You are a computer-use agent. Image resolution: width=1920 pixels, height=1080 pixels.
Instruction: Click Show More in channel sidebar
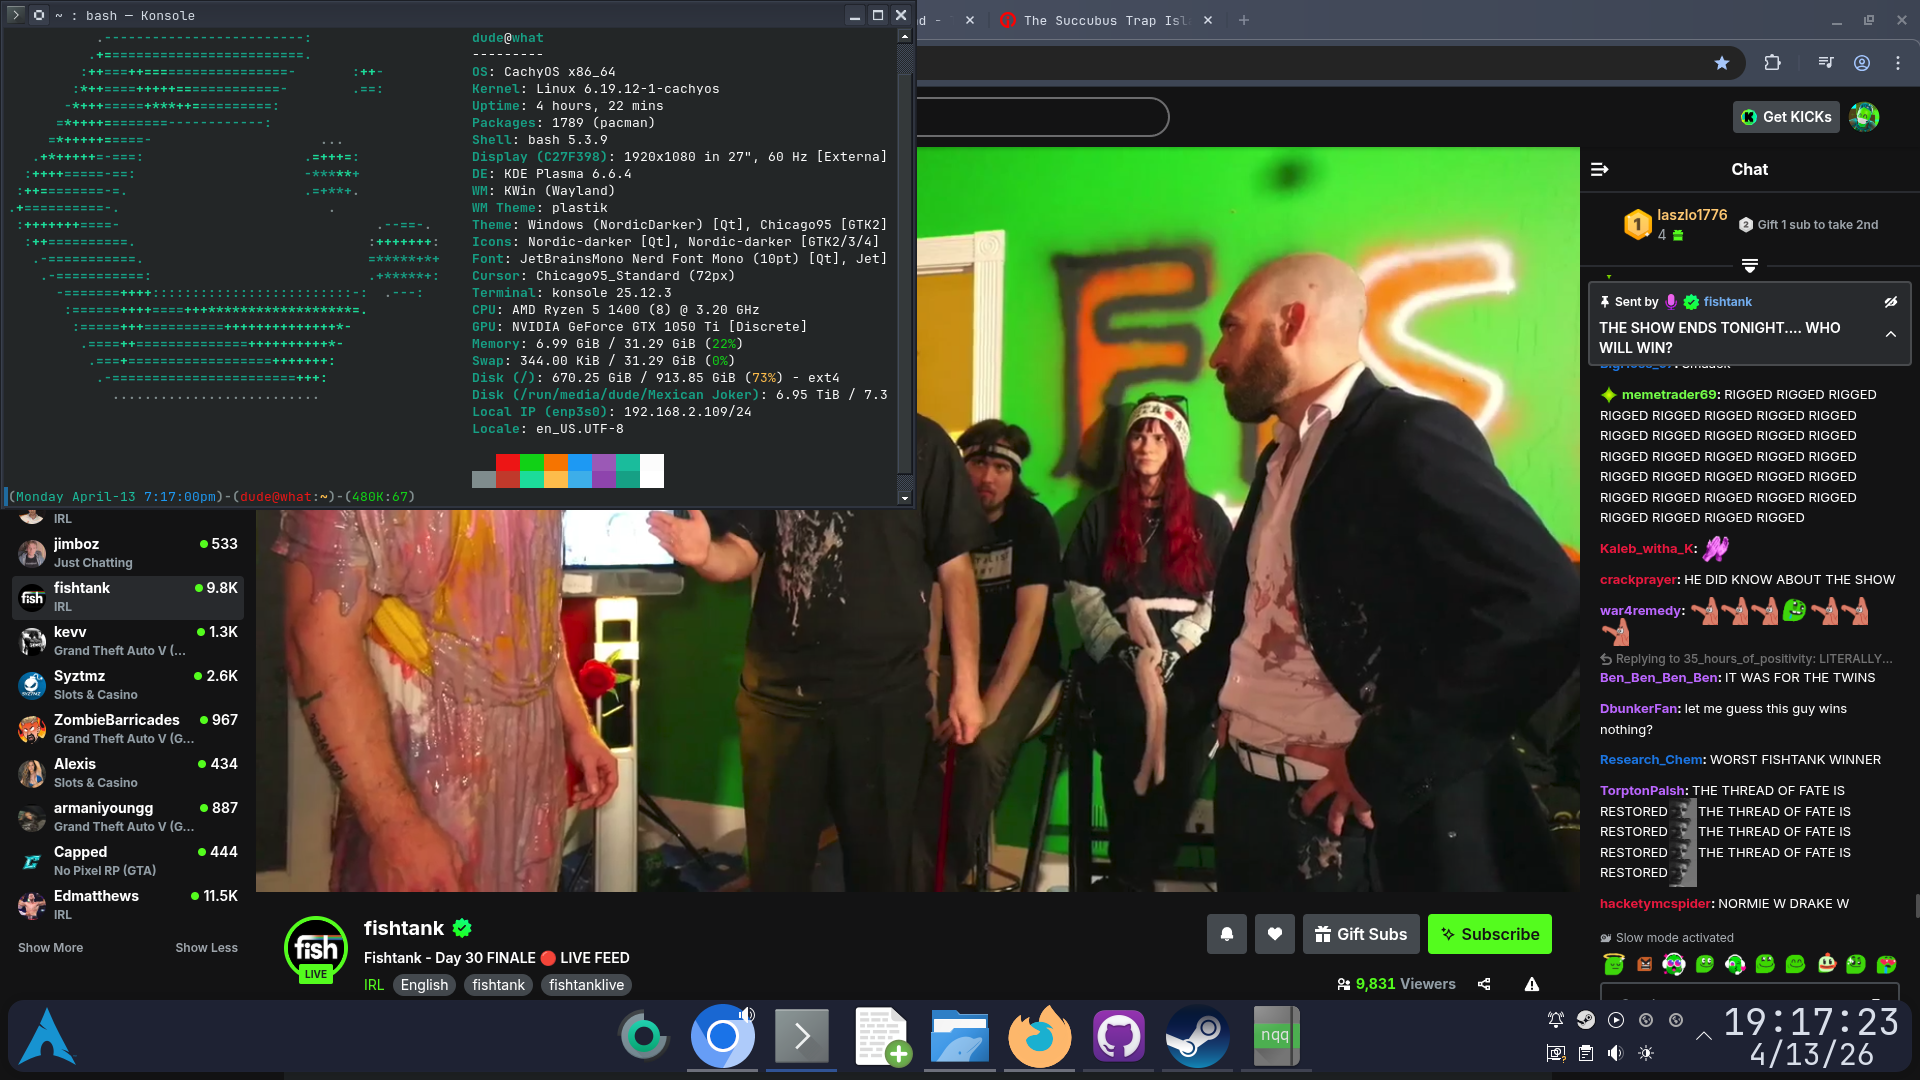pos(50,947)
